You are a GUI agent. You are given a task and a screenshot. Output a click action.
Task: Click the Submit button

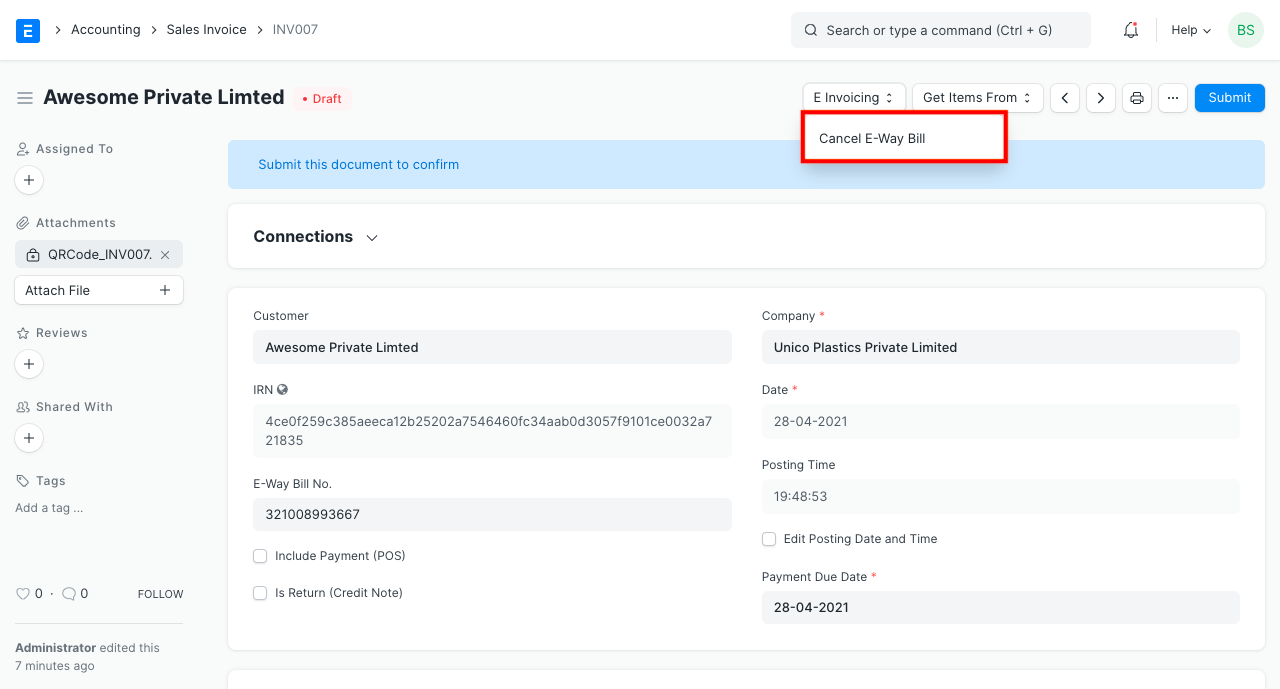1229,98
